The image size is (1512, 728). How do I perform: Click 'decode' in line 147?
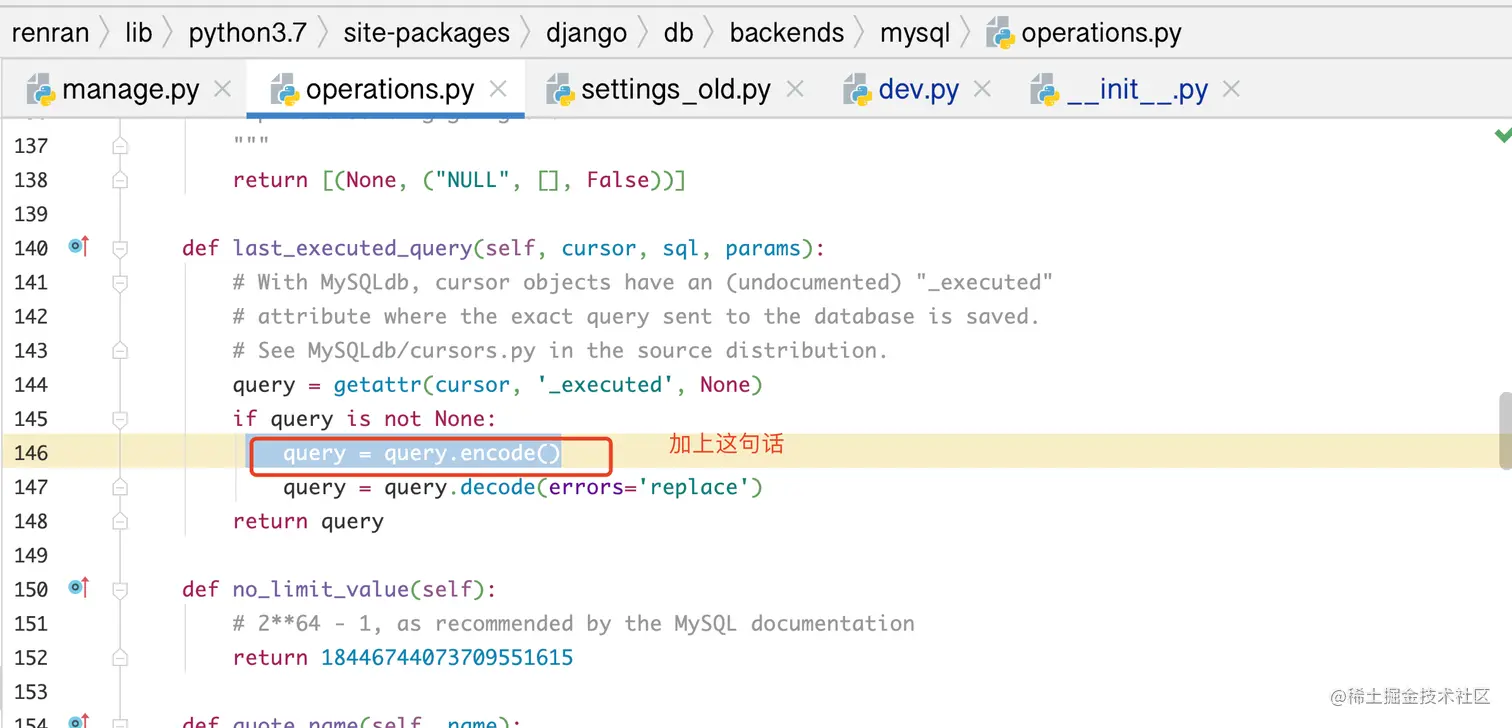coord(498,487)
